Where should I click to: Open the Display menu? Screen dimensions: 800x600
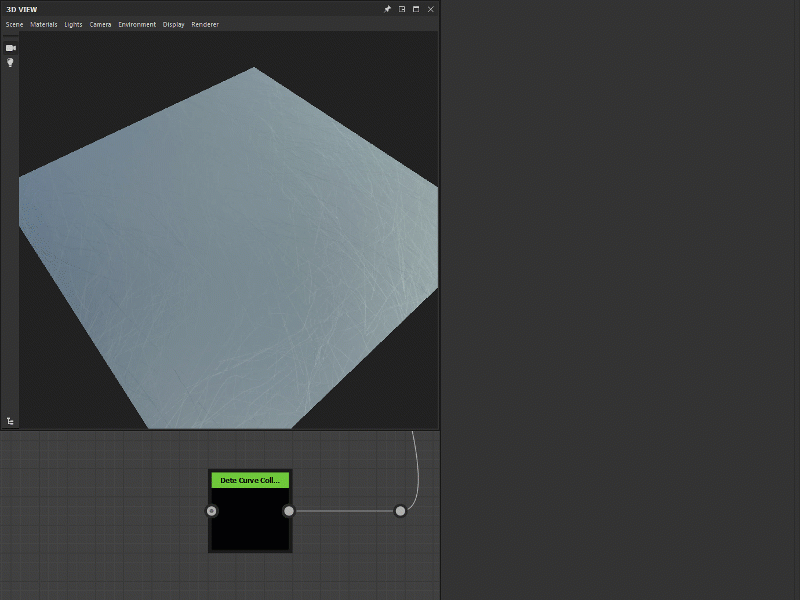pyautogui.click(x=173, y=24)
